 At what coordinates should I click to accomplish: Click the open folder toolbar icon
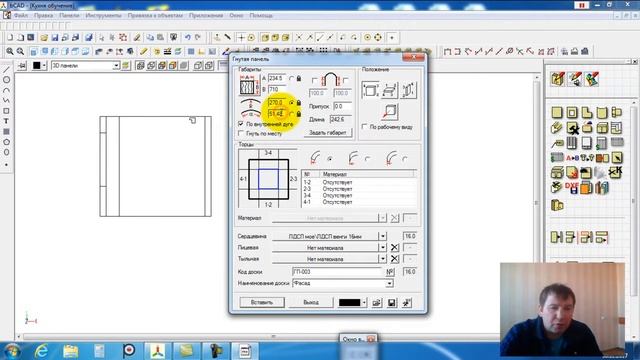[44, 38]
